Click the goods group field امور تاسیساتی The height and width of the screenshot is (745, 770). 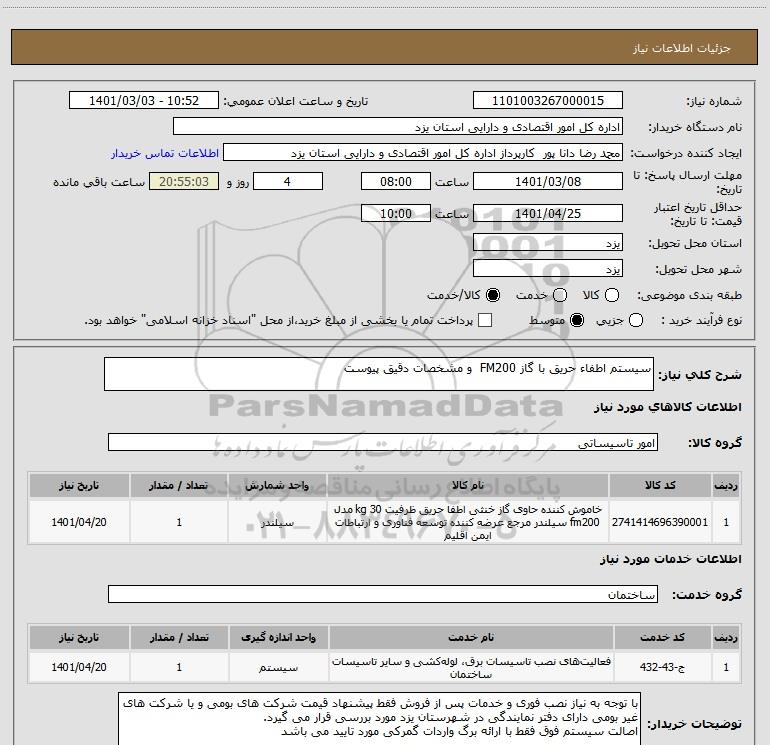pyautogui.click(x=383, y=442)
